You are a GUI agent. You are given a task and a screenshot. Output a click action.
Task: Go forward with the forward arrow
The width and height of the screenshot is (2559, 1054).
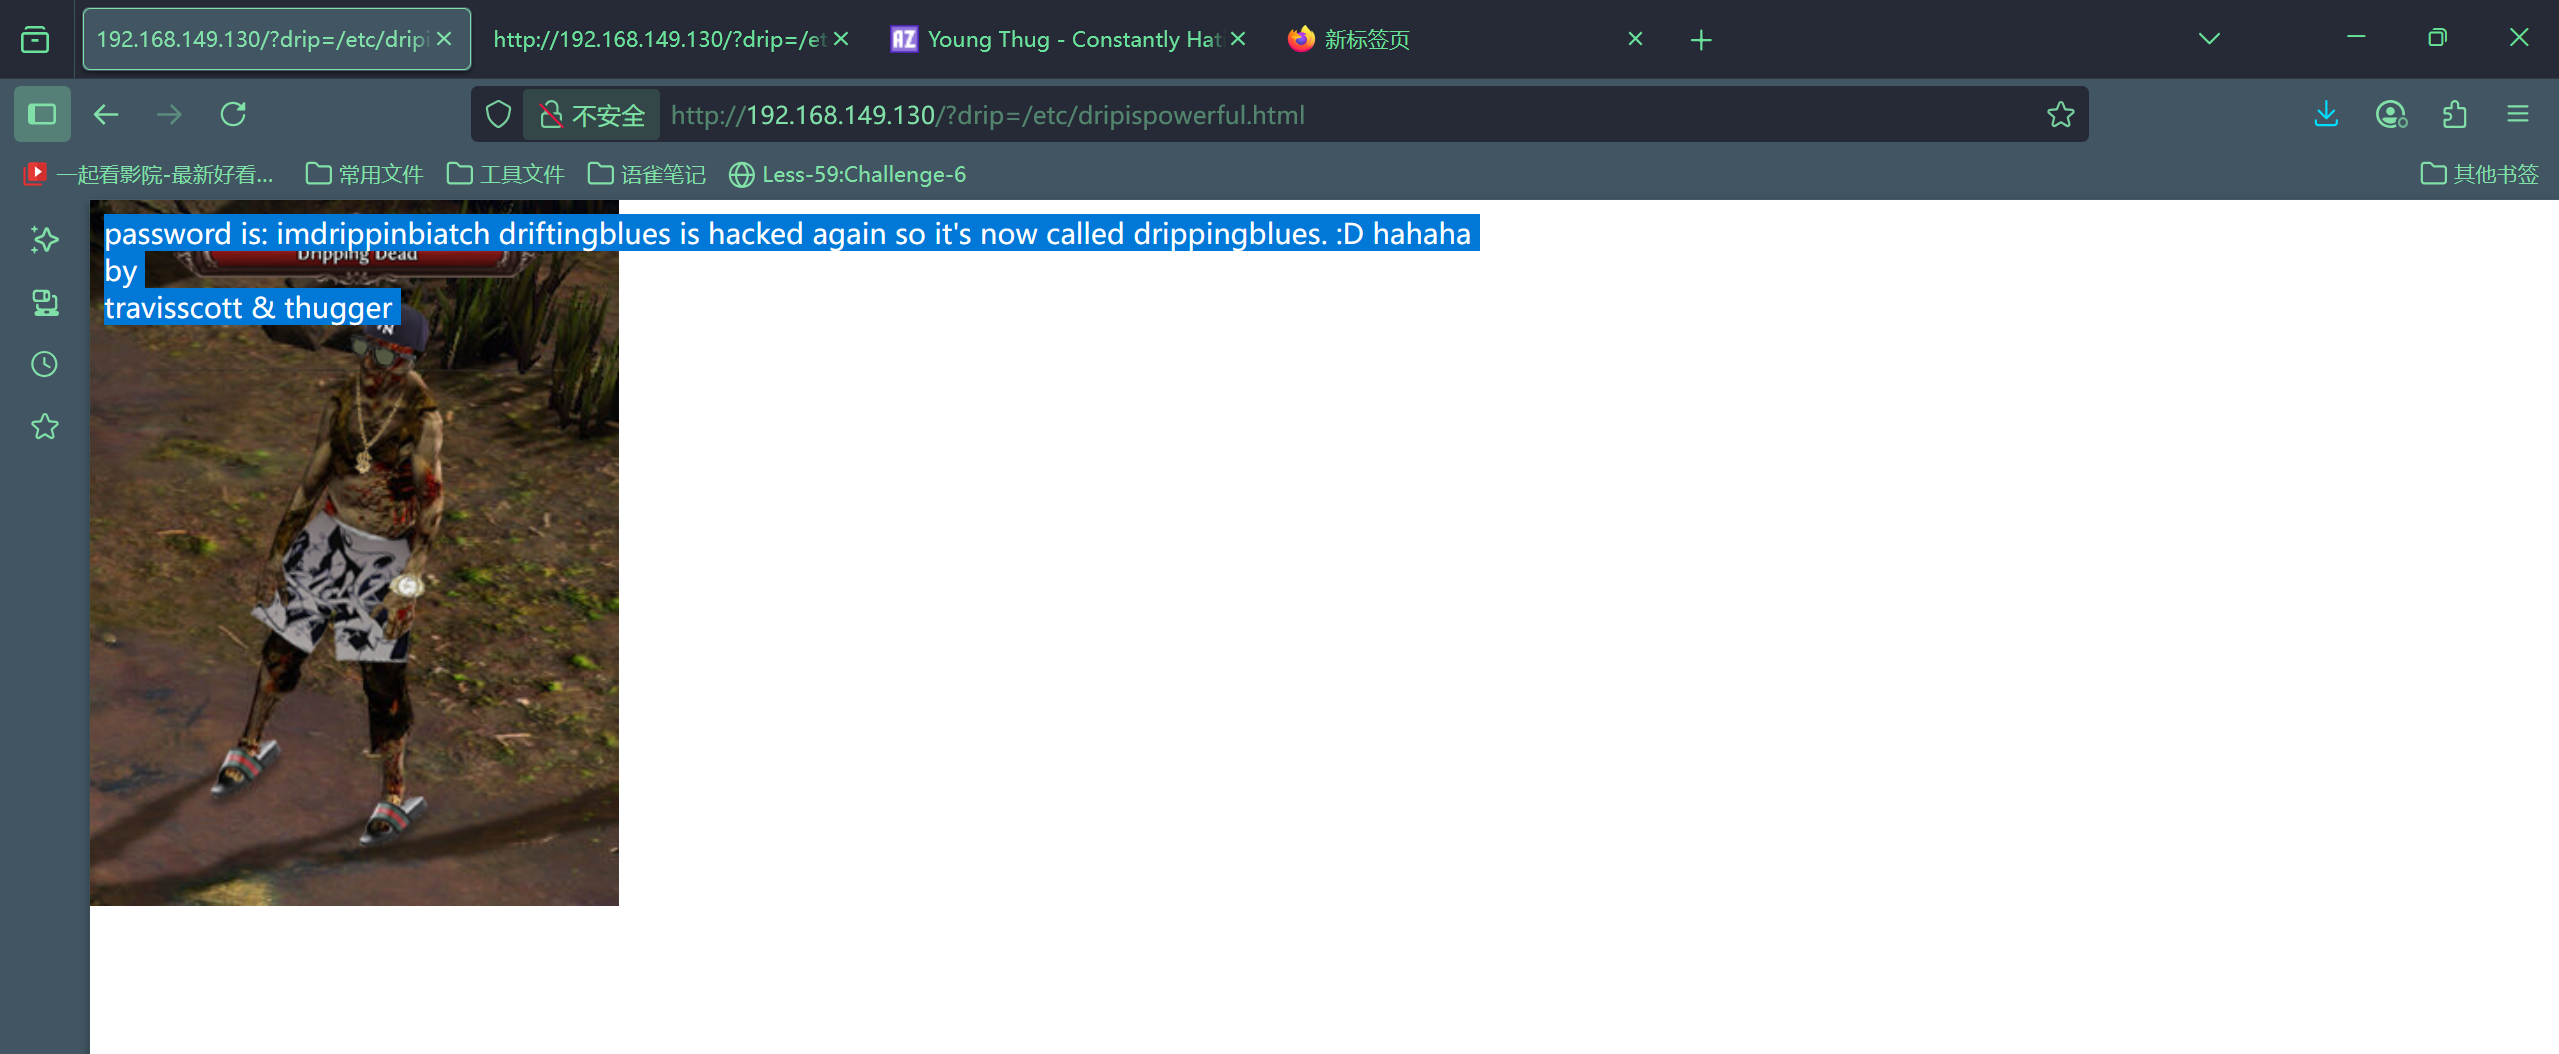(169, 114)
